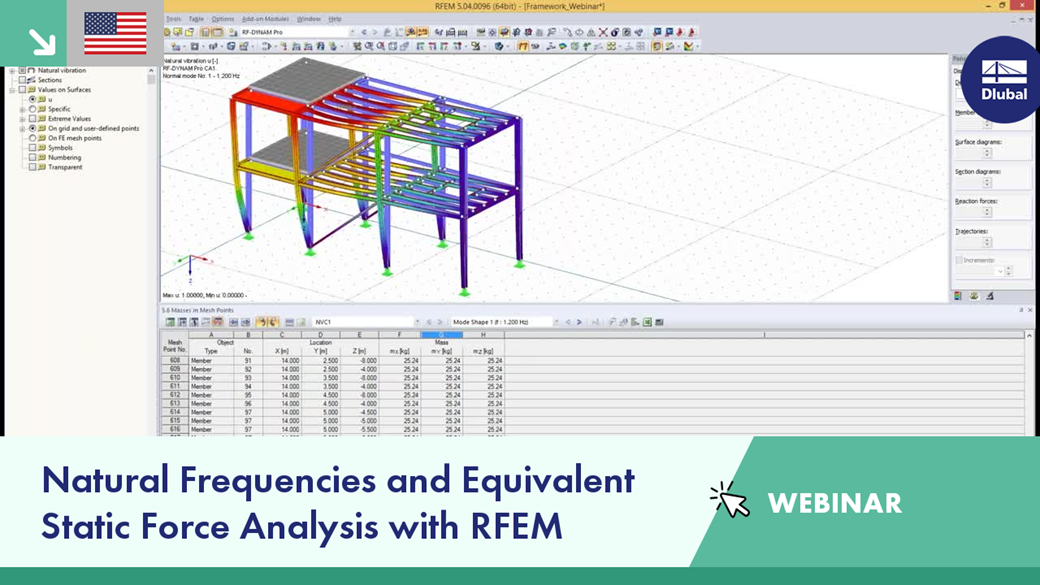Enable the Symbols checkbox

[32, 148]
